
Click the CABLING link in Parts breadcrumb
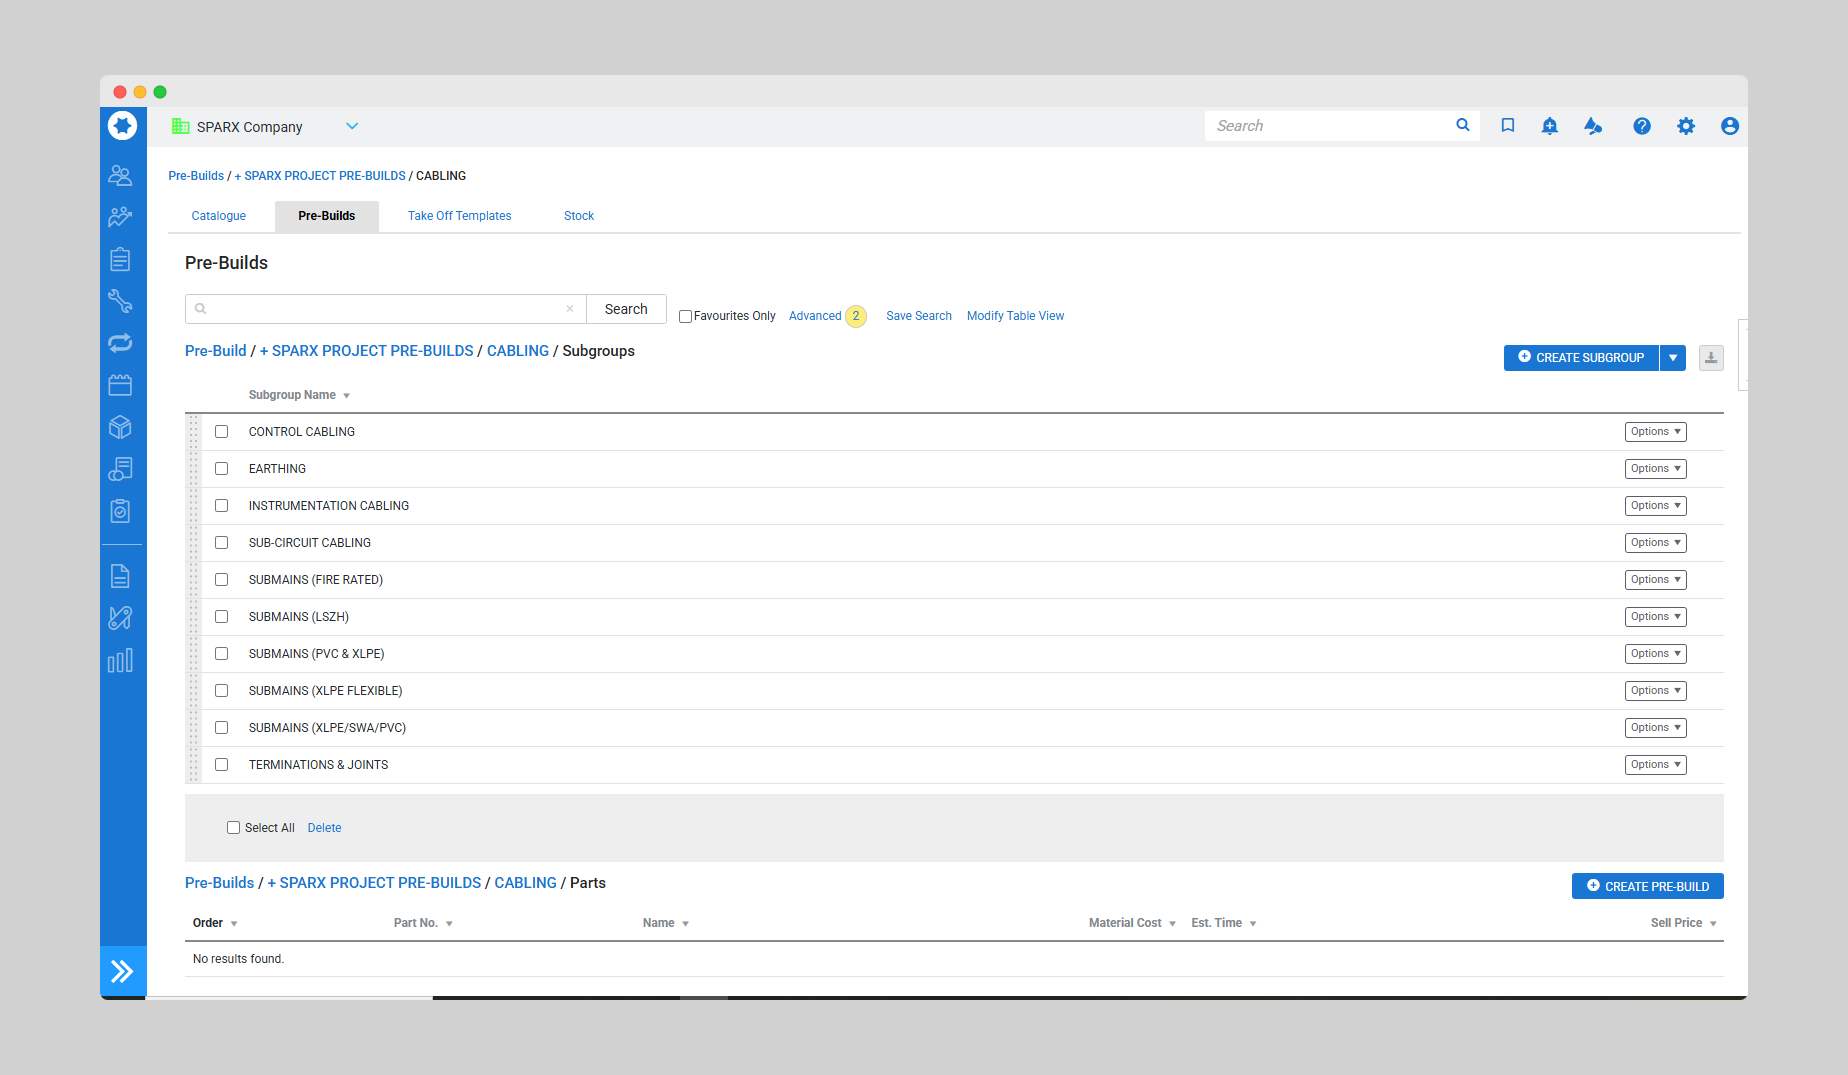pos(525,883)
